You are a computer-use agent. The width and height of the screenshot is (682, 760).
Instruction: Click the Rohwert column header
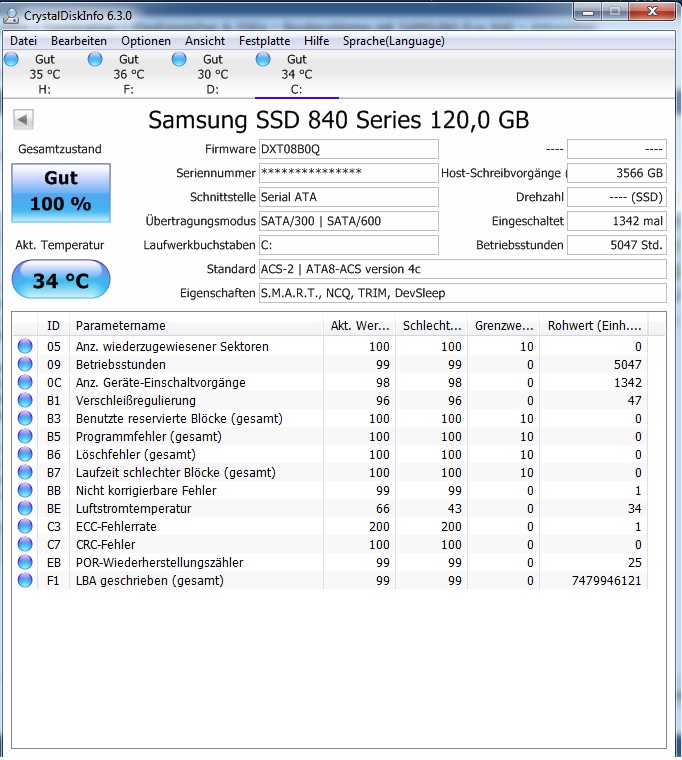pos(594,325)
